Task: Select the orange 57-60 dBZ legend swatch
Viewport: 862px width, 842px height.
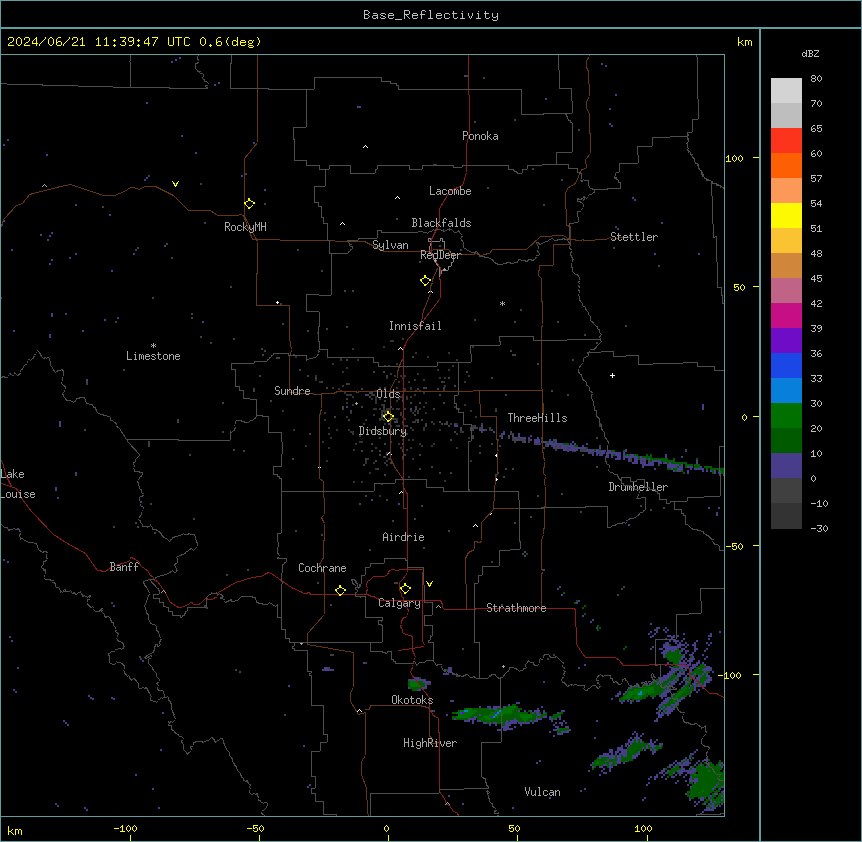Action: [786, 165]
